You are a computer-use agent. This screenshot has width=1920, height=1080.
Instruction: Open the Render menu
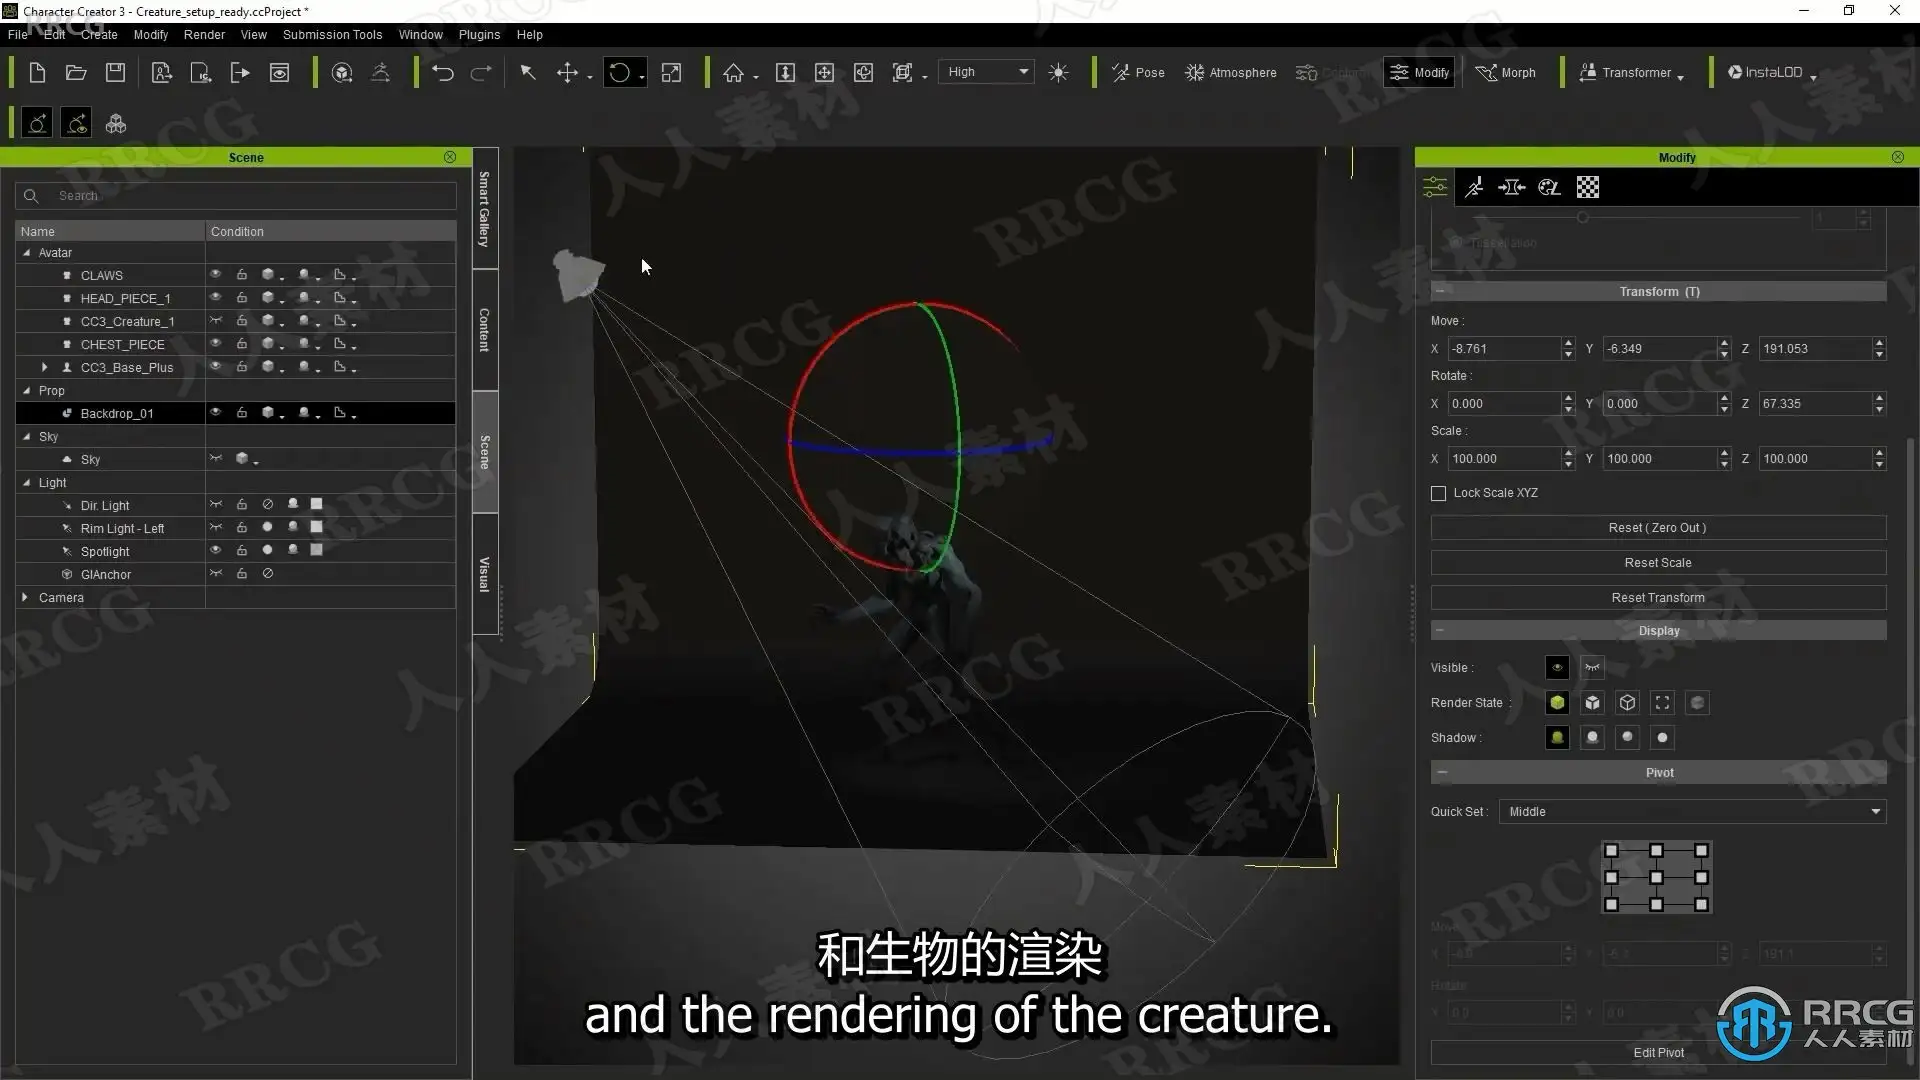point(204,34)
